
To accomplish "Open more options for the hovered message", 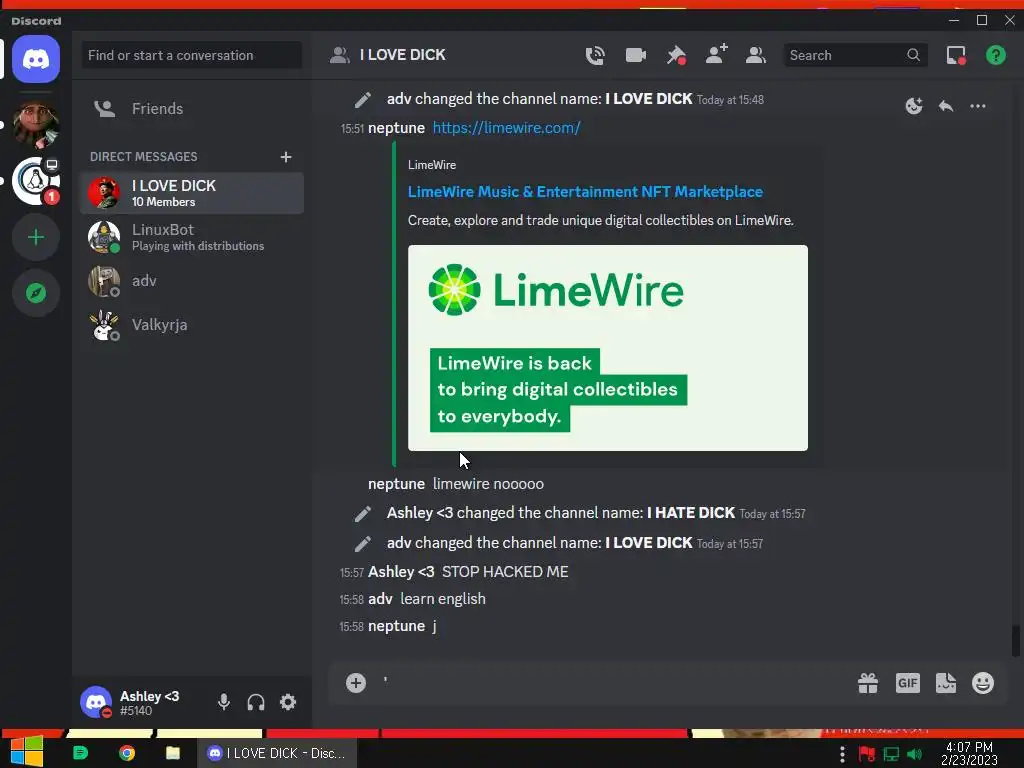I will coord(978,106).
